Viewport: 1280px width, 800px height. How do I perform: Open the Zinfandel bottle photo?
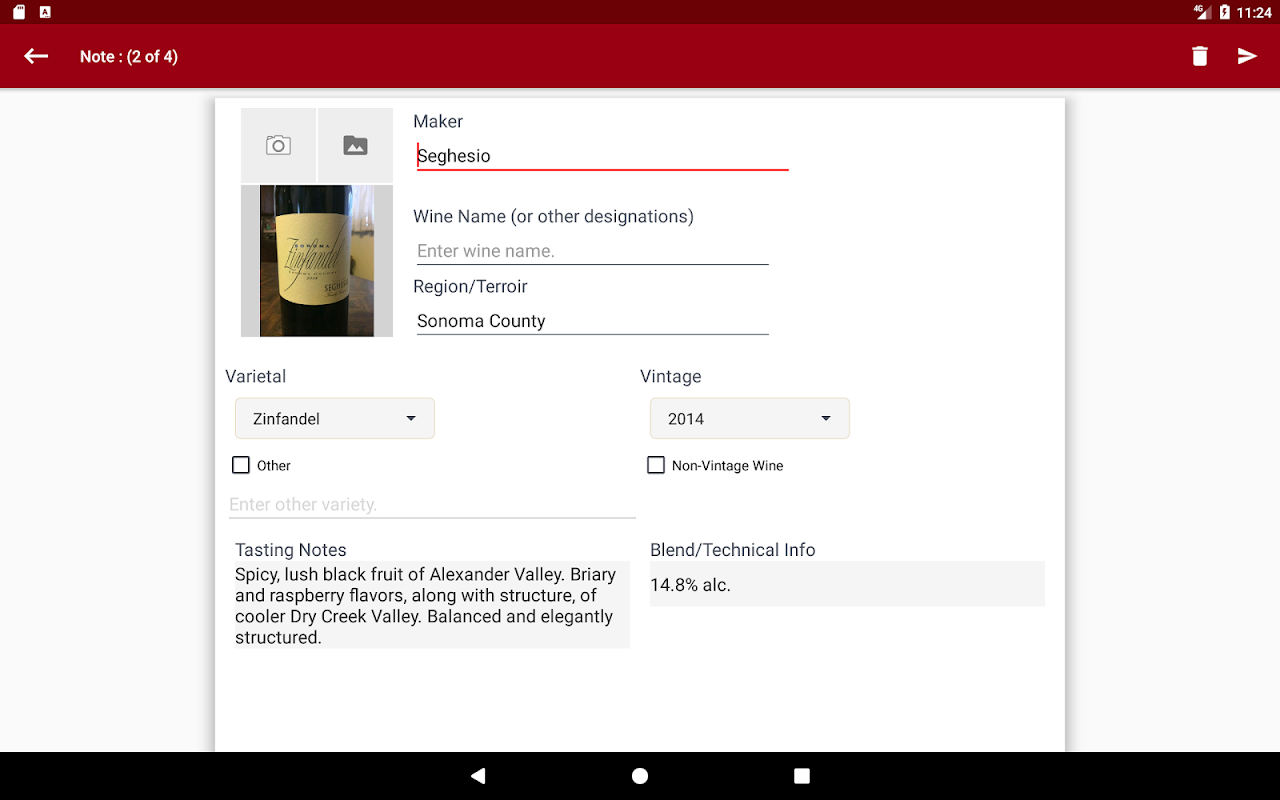click(x=317, y=261)
